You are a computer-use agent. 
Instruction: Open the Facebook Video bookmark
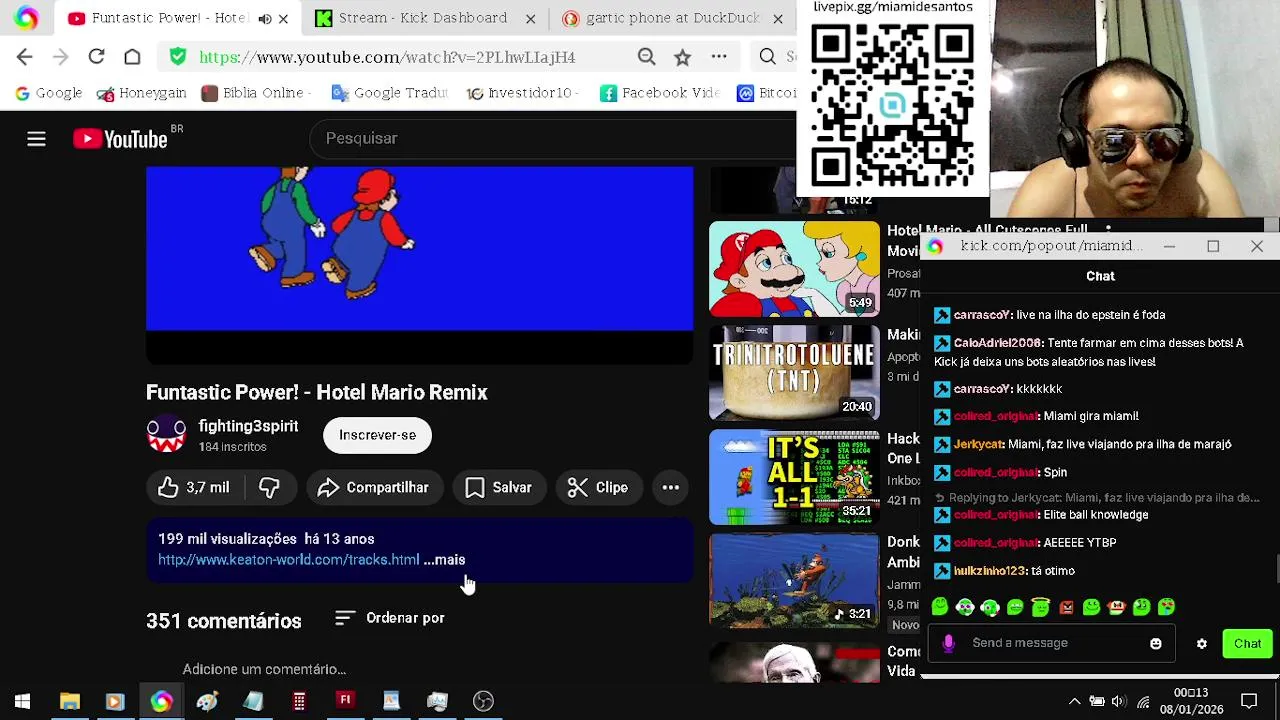pos(660,93)
